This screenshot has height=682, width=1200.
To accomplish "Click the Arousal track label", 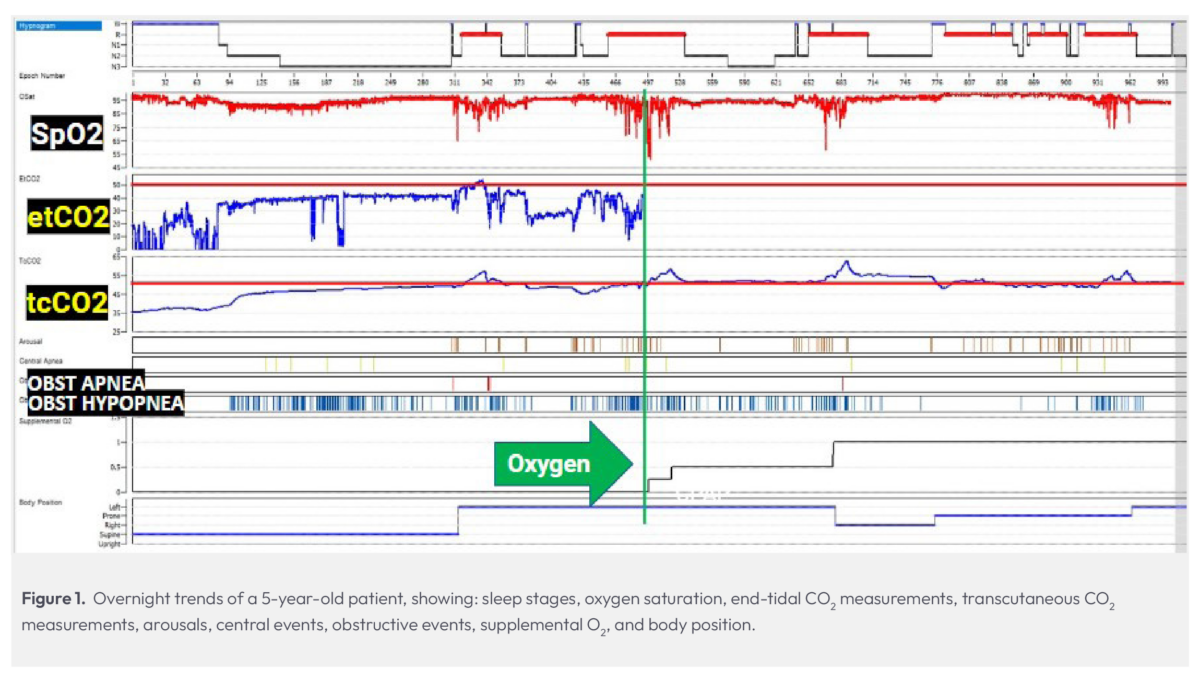I will point(31,341).
